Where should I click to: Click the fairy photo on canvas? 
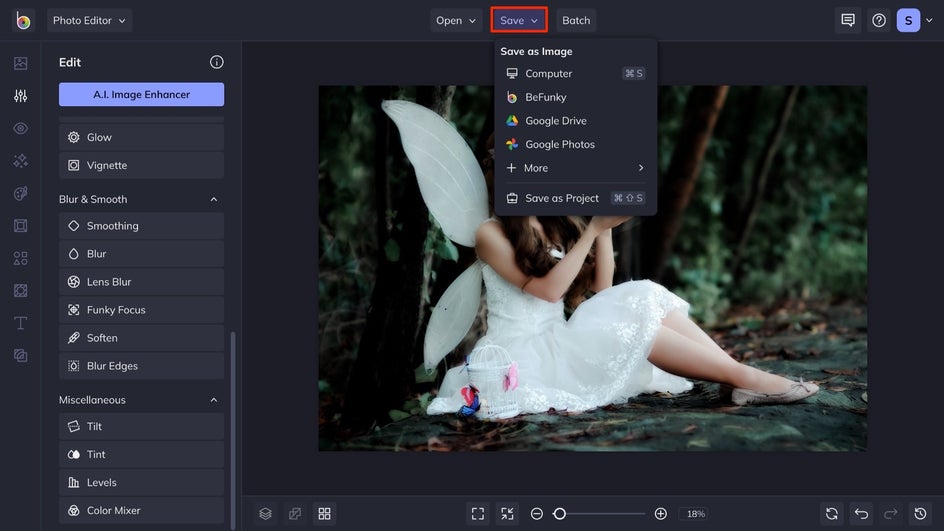pos(592,268)
